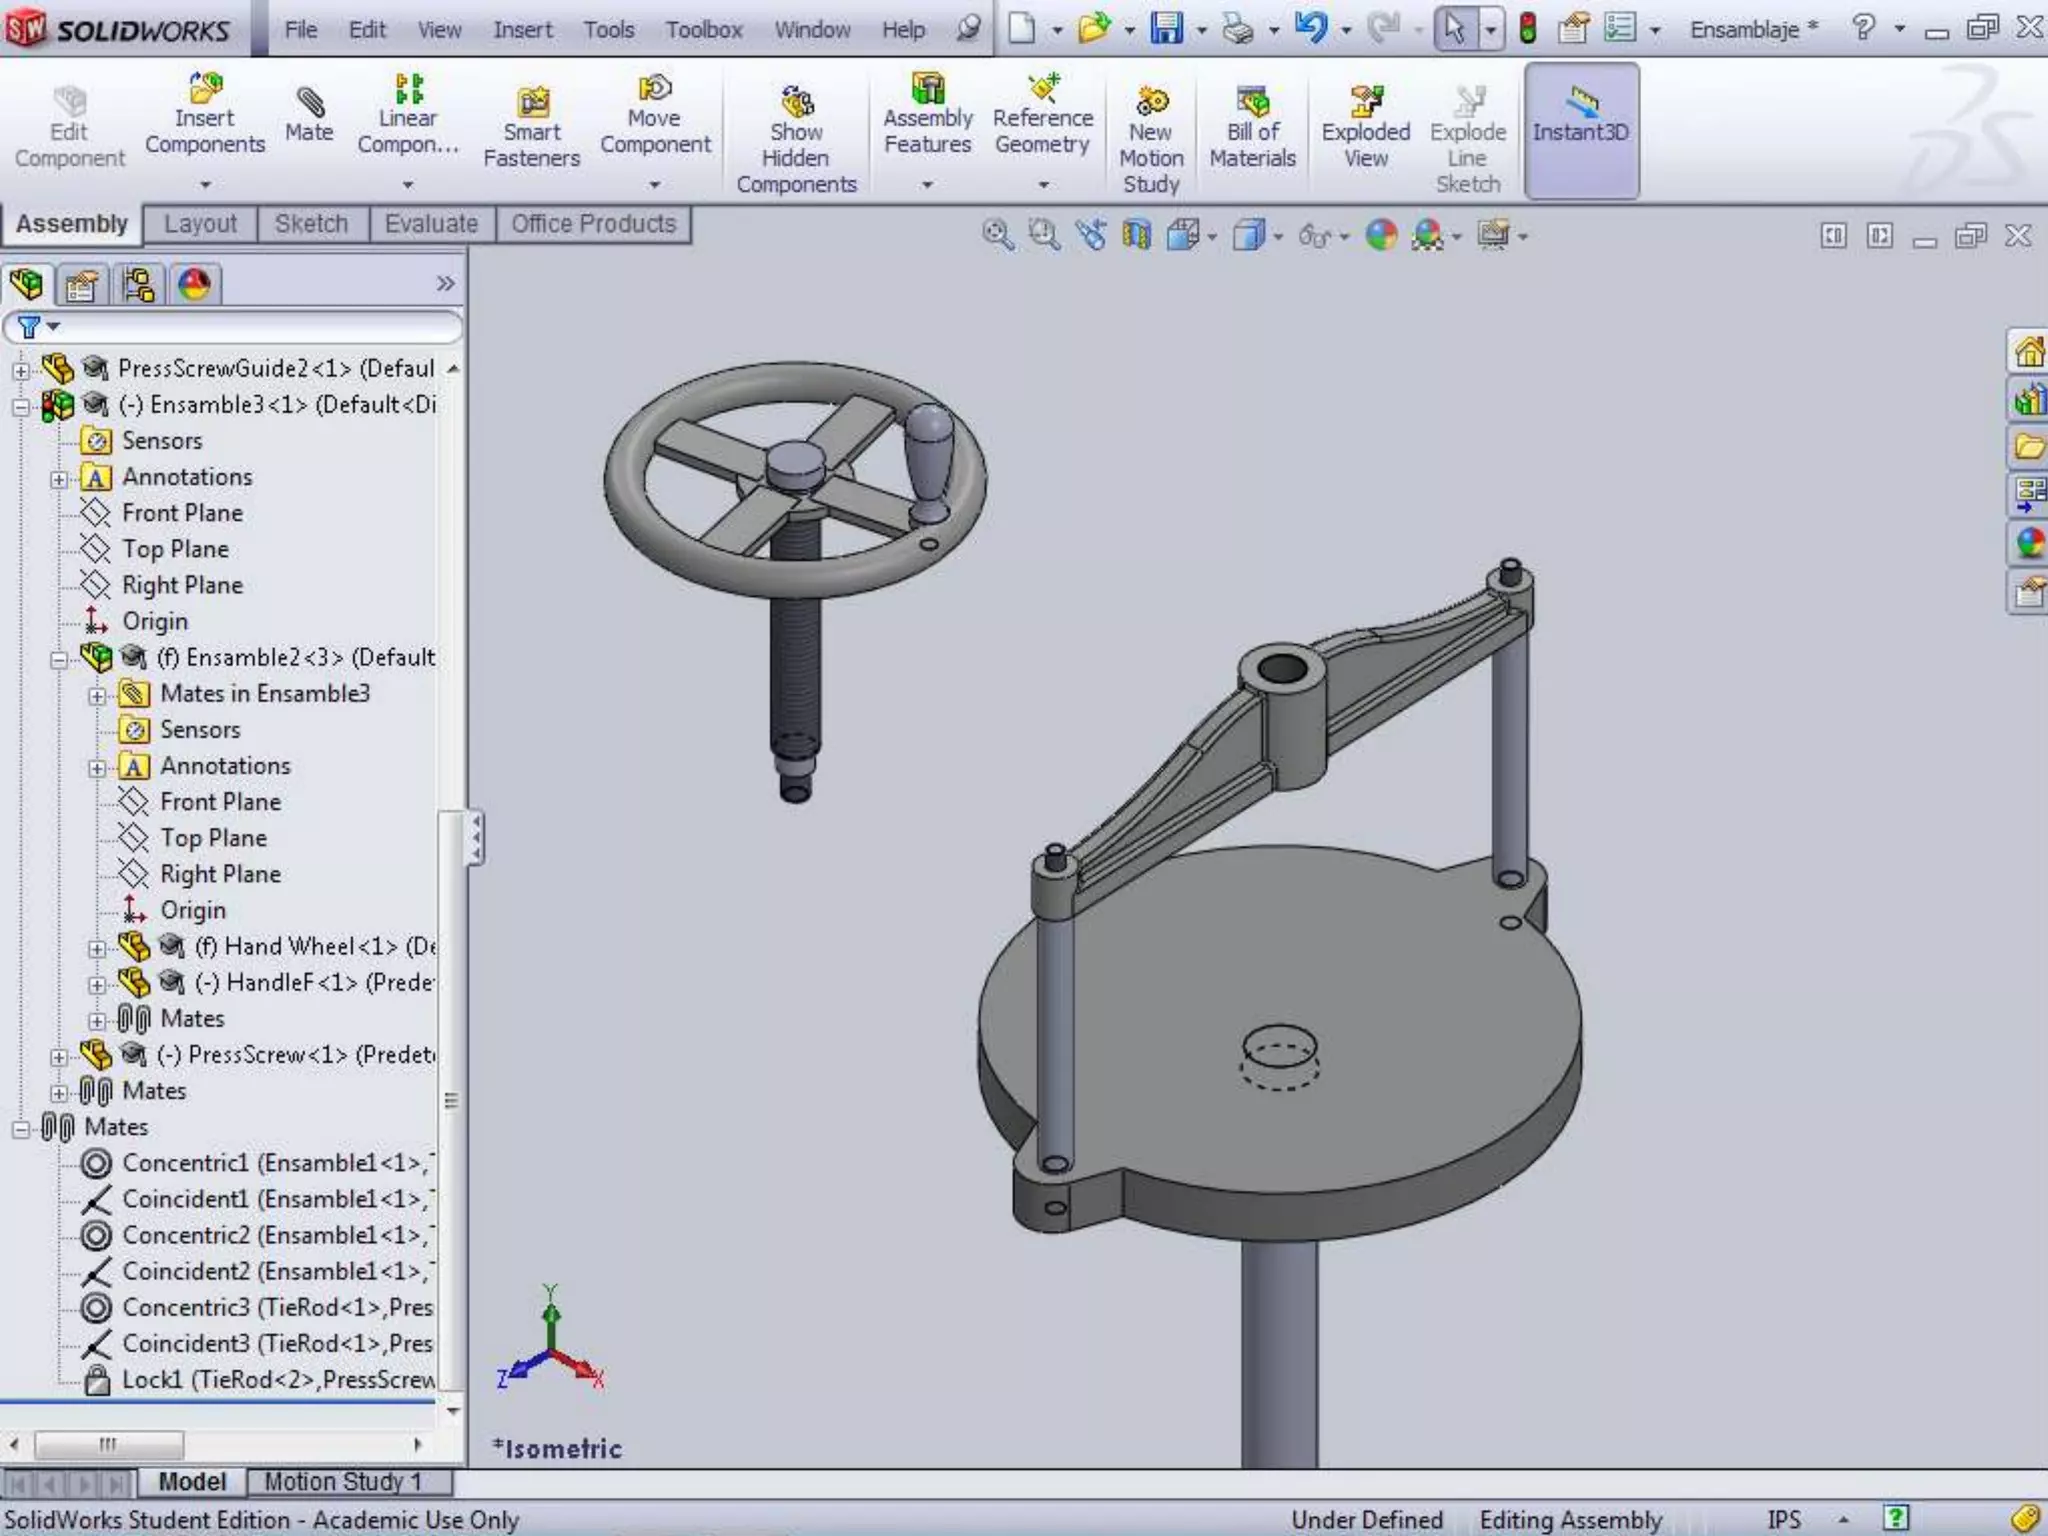Click the Save icon in toolbar
The height and width of the screenshot is (1536, 2048).
coord(1166,28)
